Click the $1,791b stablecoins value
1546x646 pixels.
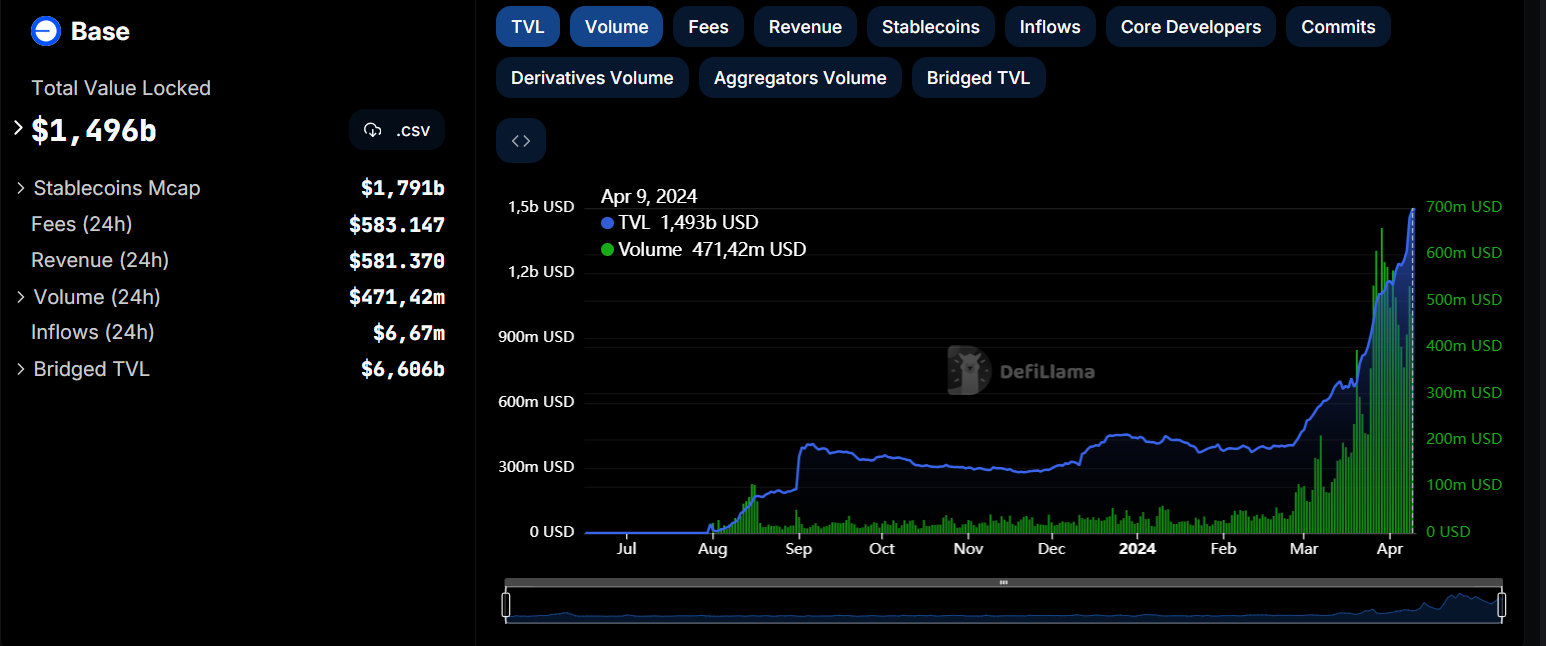pos(403,188)
